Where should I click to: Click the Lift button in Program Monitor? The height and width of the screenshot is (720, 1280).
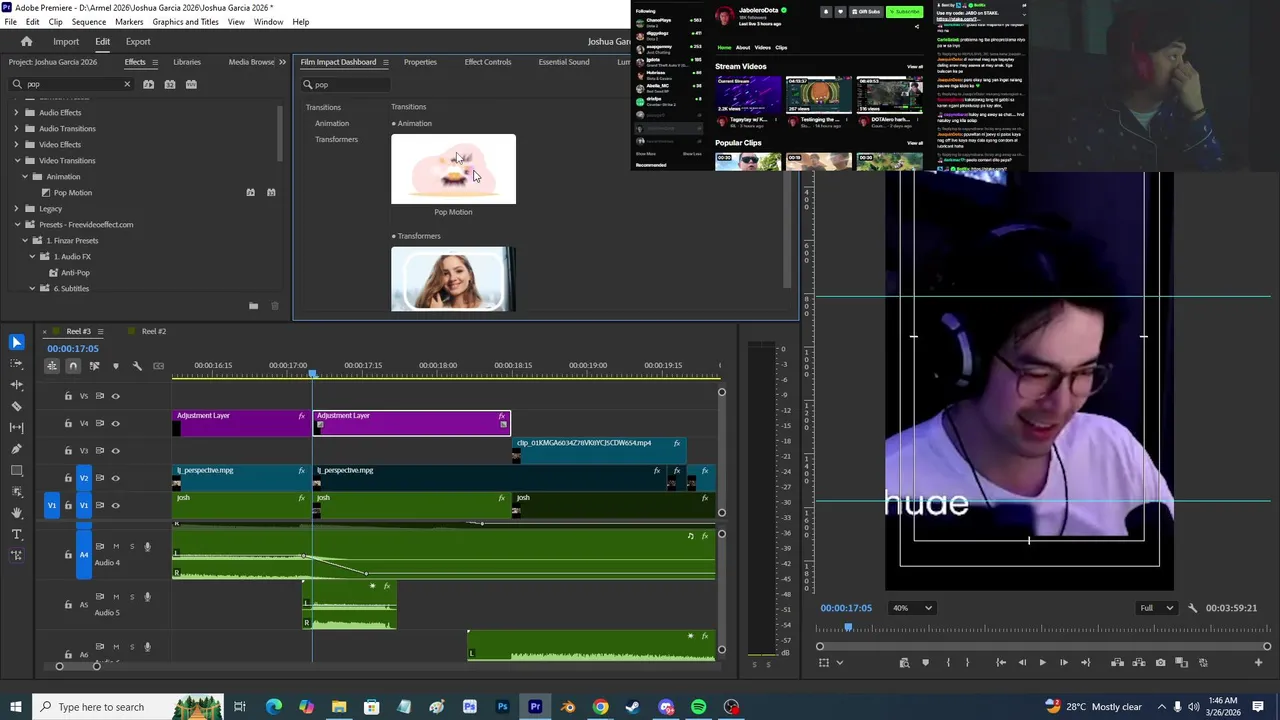(1117, 662)
